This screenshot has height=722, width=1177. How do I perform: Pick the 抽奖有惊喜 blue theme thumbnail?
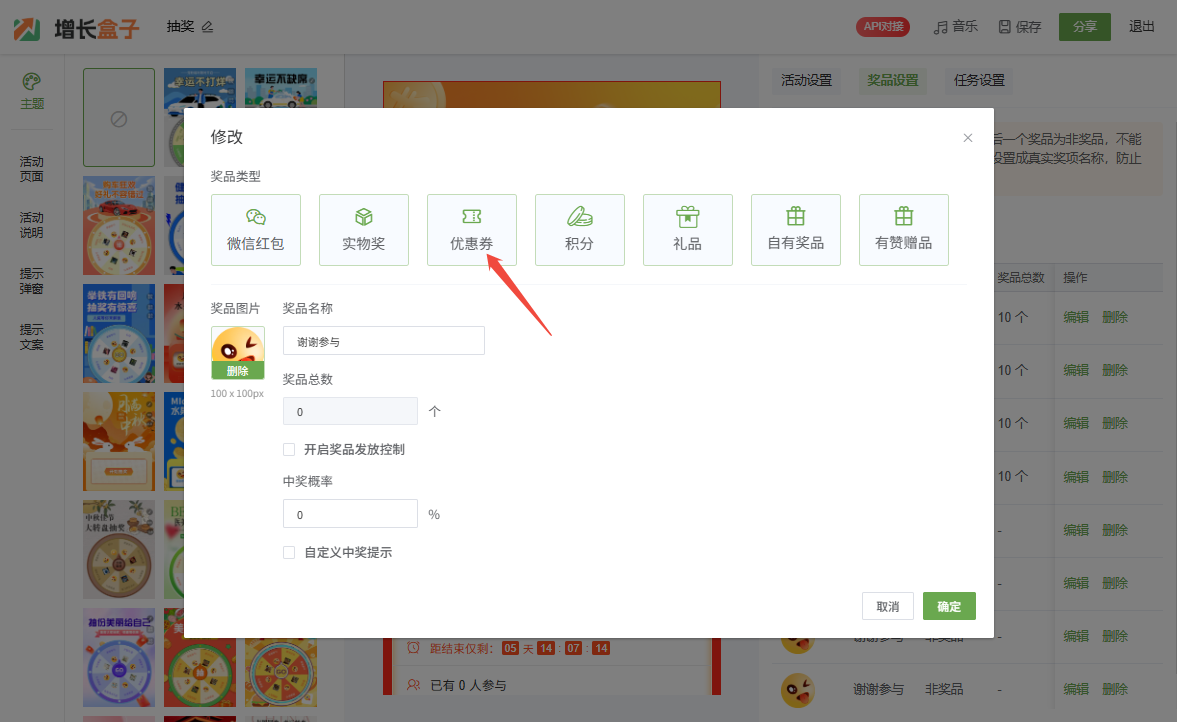click(x=119, y=333)
